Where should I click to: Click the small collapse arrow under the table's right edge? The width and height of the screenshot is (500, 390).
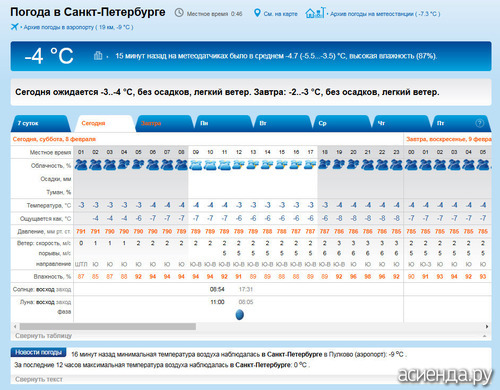pos(484,336)
